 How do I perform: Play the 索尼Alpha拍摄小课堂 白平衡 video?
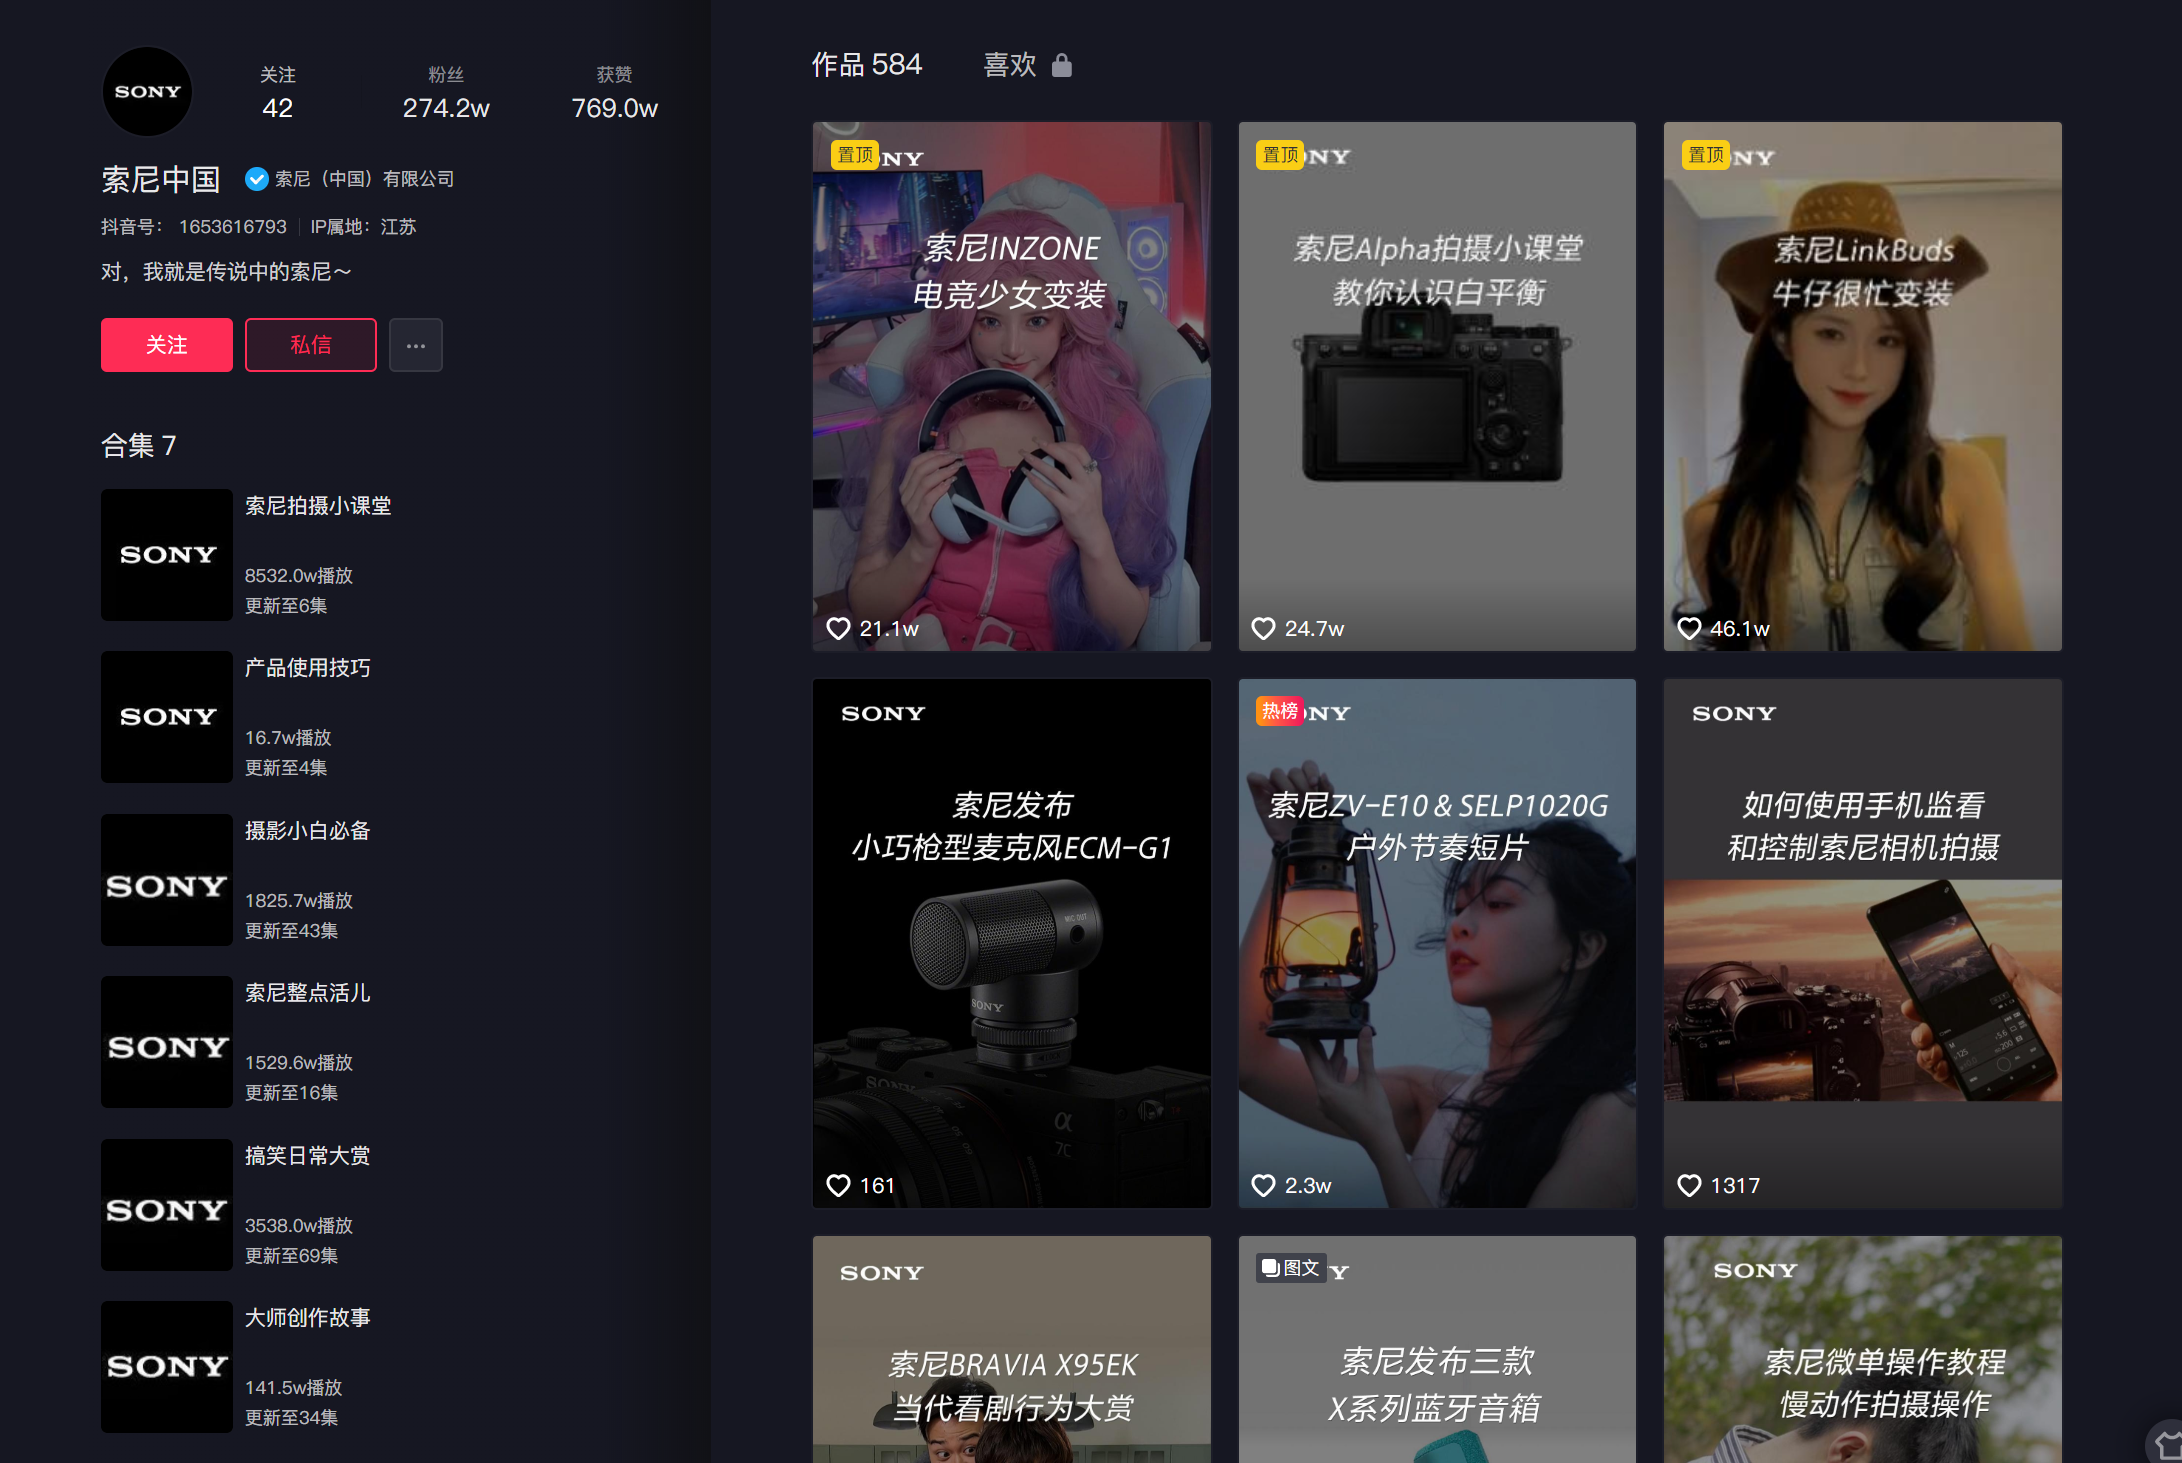(1437, 387)
